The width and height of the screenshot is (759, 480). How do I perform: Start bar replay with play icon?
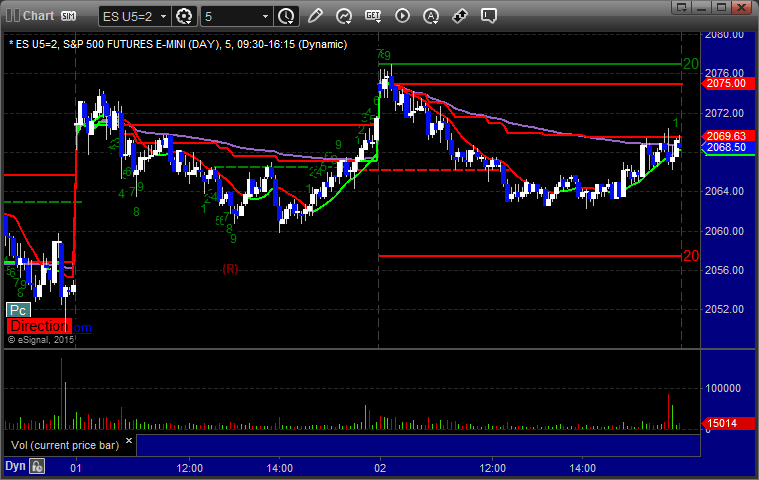pos(402,16)
